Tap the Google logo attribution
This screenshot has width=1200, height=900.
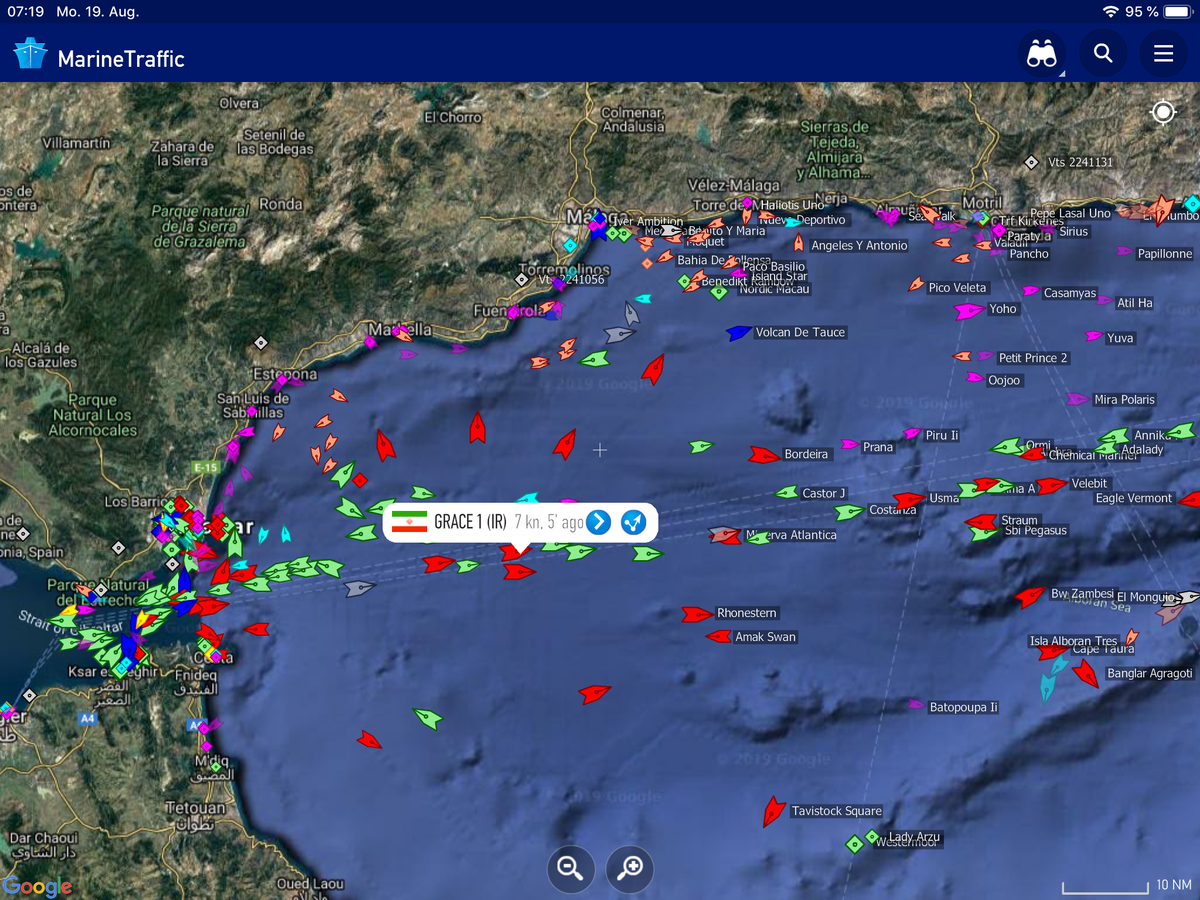coord(37,886)
